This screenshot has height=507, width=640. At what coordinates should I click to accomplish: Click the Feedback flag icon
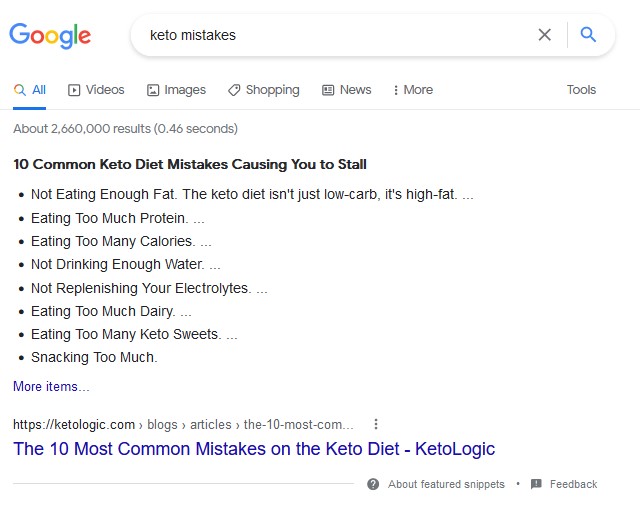coord(536,484)
